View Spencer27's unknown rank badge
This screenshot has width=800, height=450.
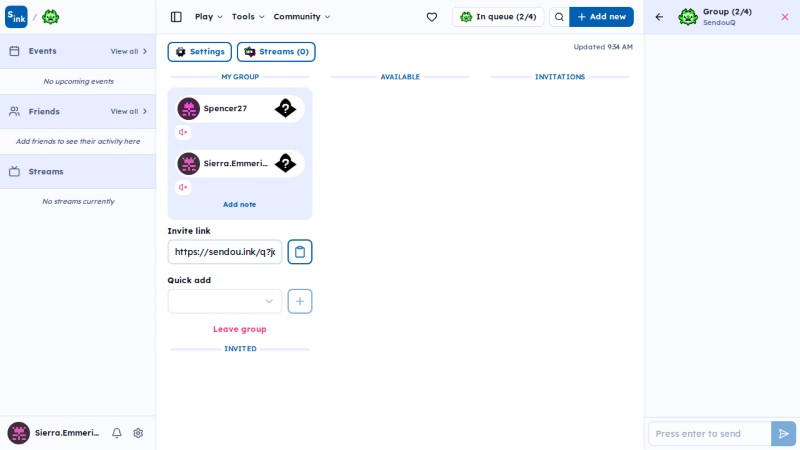[x=285, y=108]
